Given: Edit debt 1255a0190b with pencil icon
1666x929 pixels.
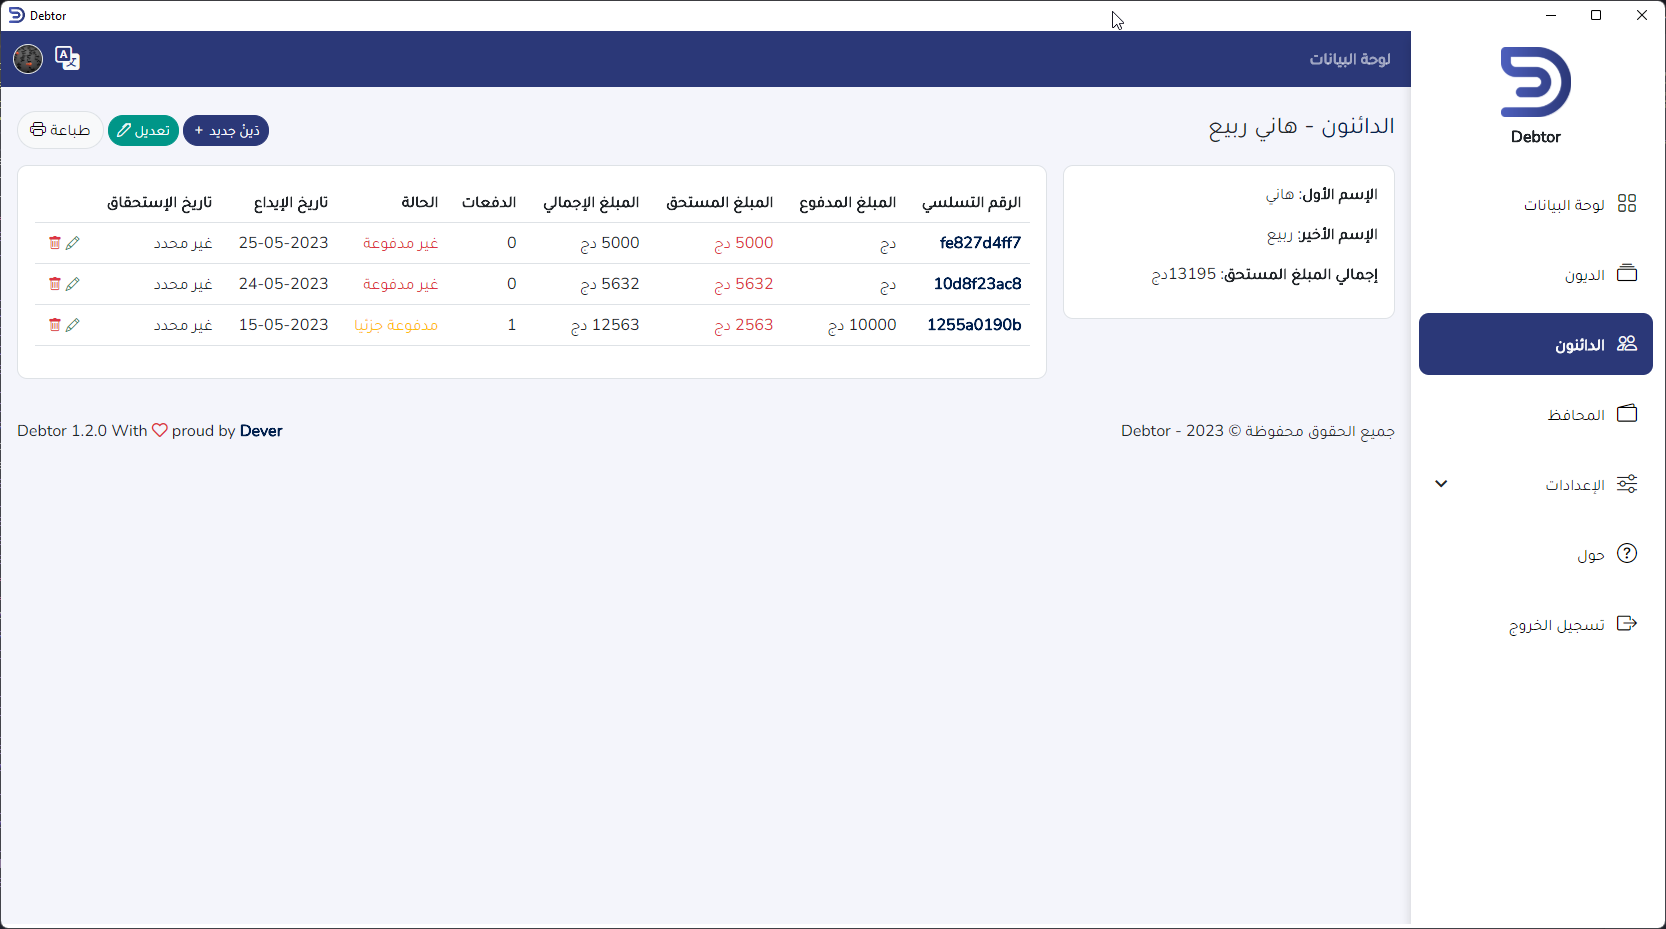Looking at the screenshot, I should [73, 325].
